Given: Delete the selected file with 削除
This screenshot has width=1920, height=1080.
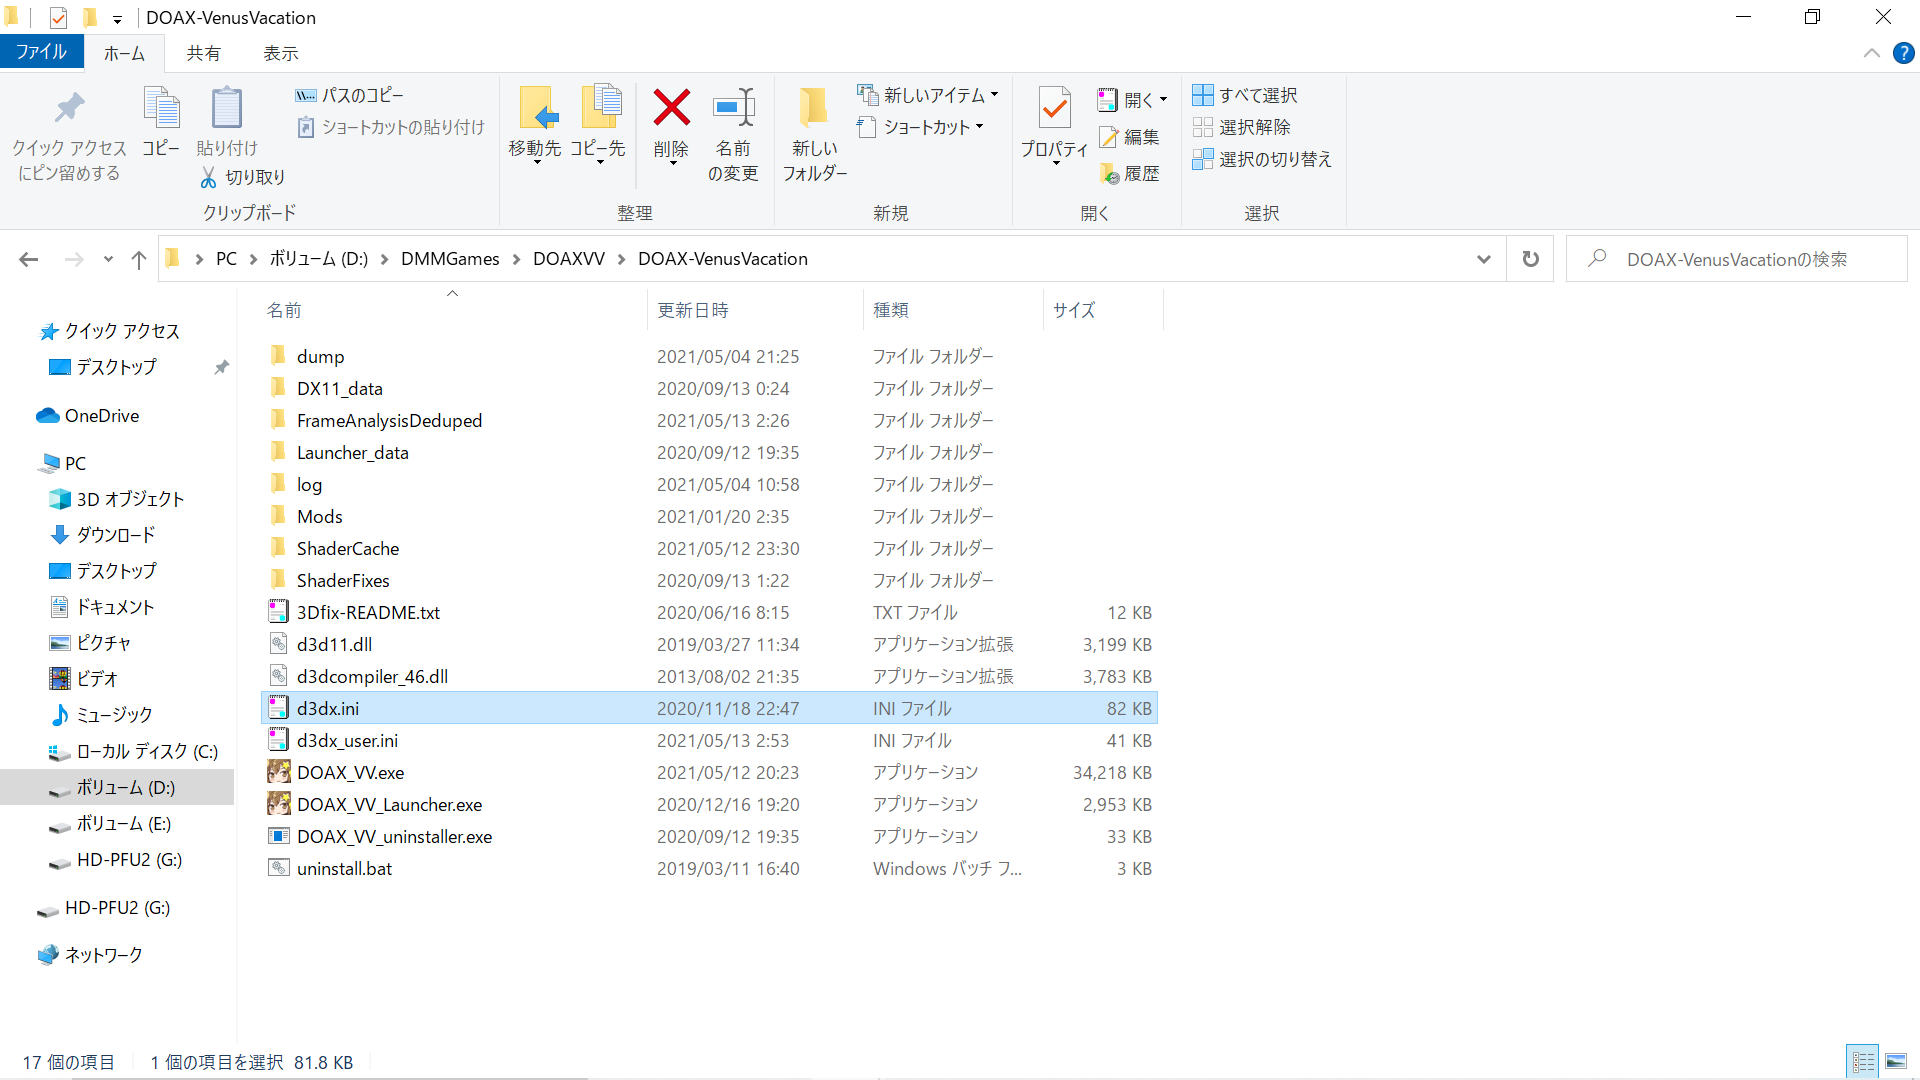Looking at the screenshot, I should [671, 124].
